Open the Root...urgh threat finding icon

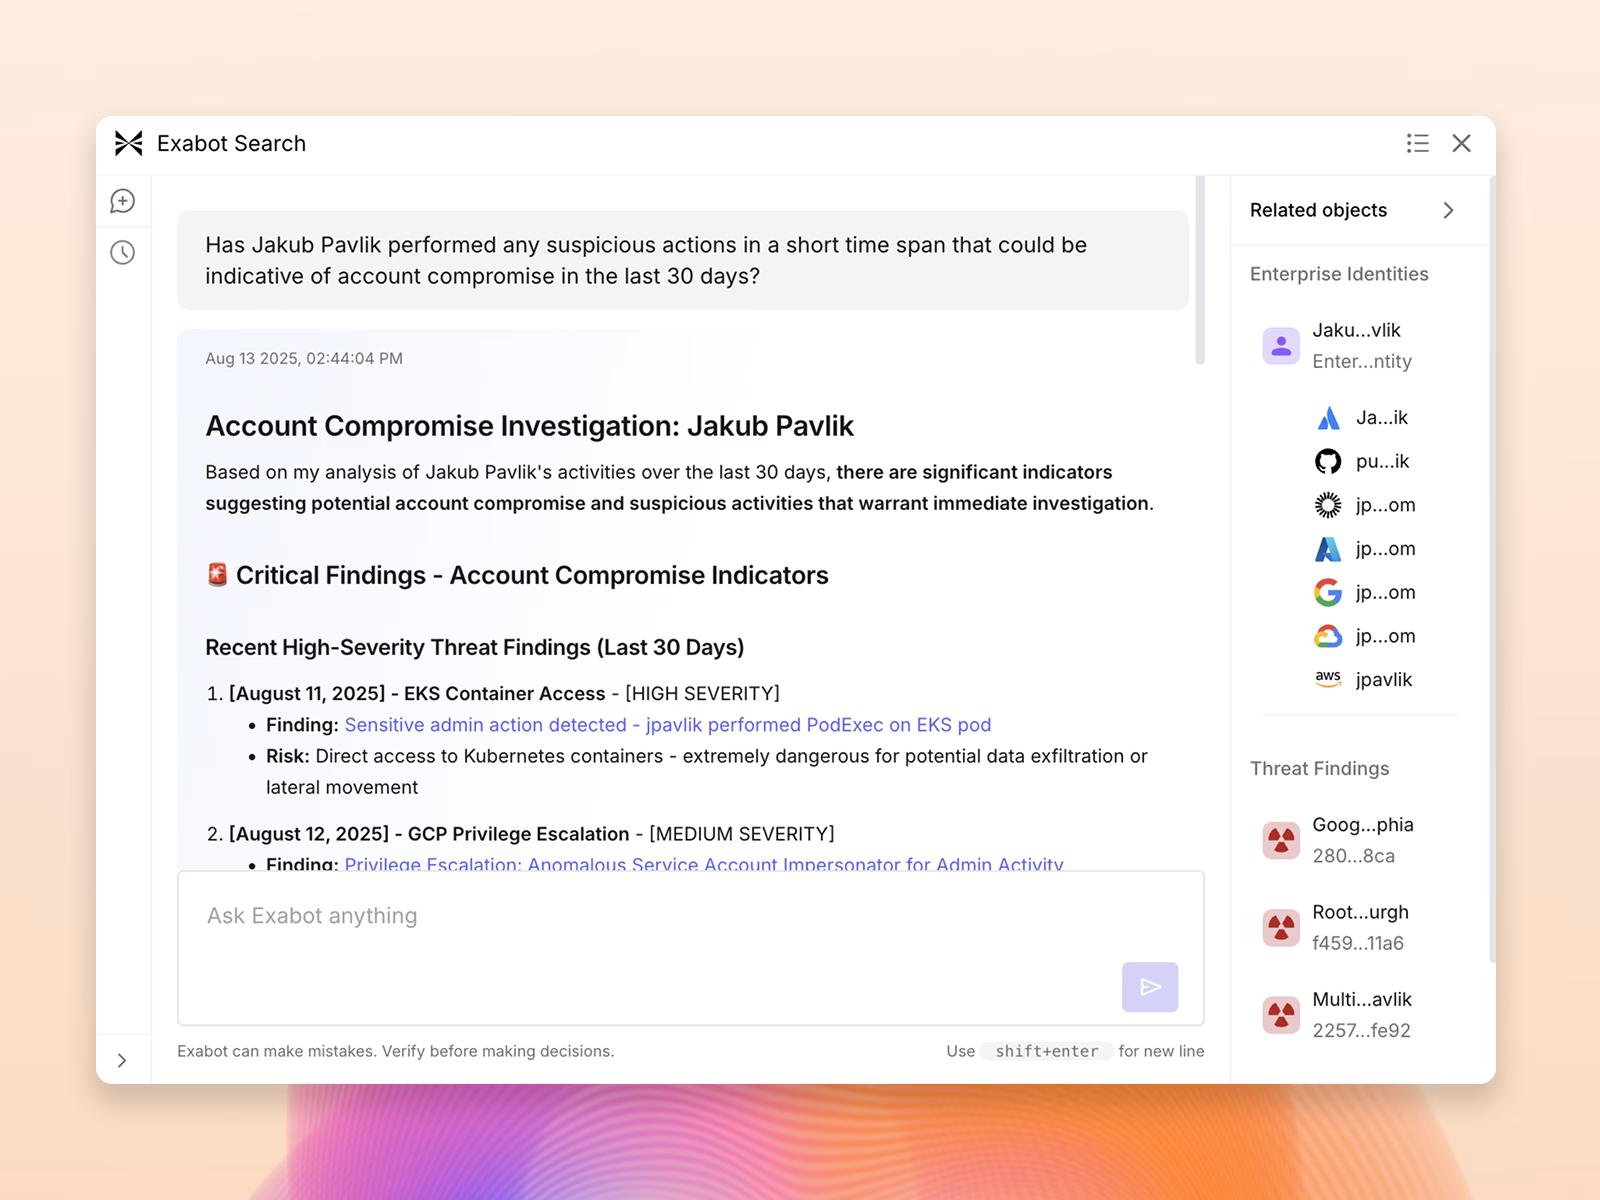[x=1281, y=928]
